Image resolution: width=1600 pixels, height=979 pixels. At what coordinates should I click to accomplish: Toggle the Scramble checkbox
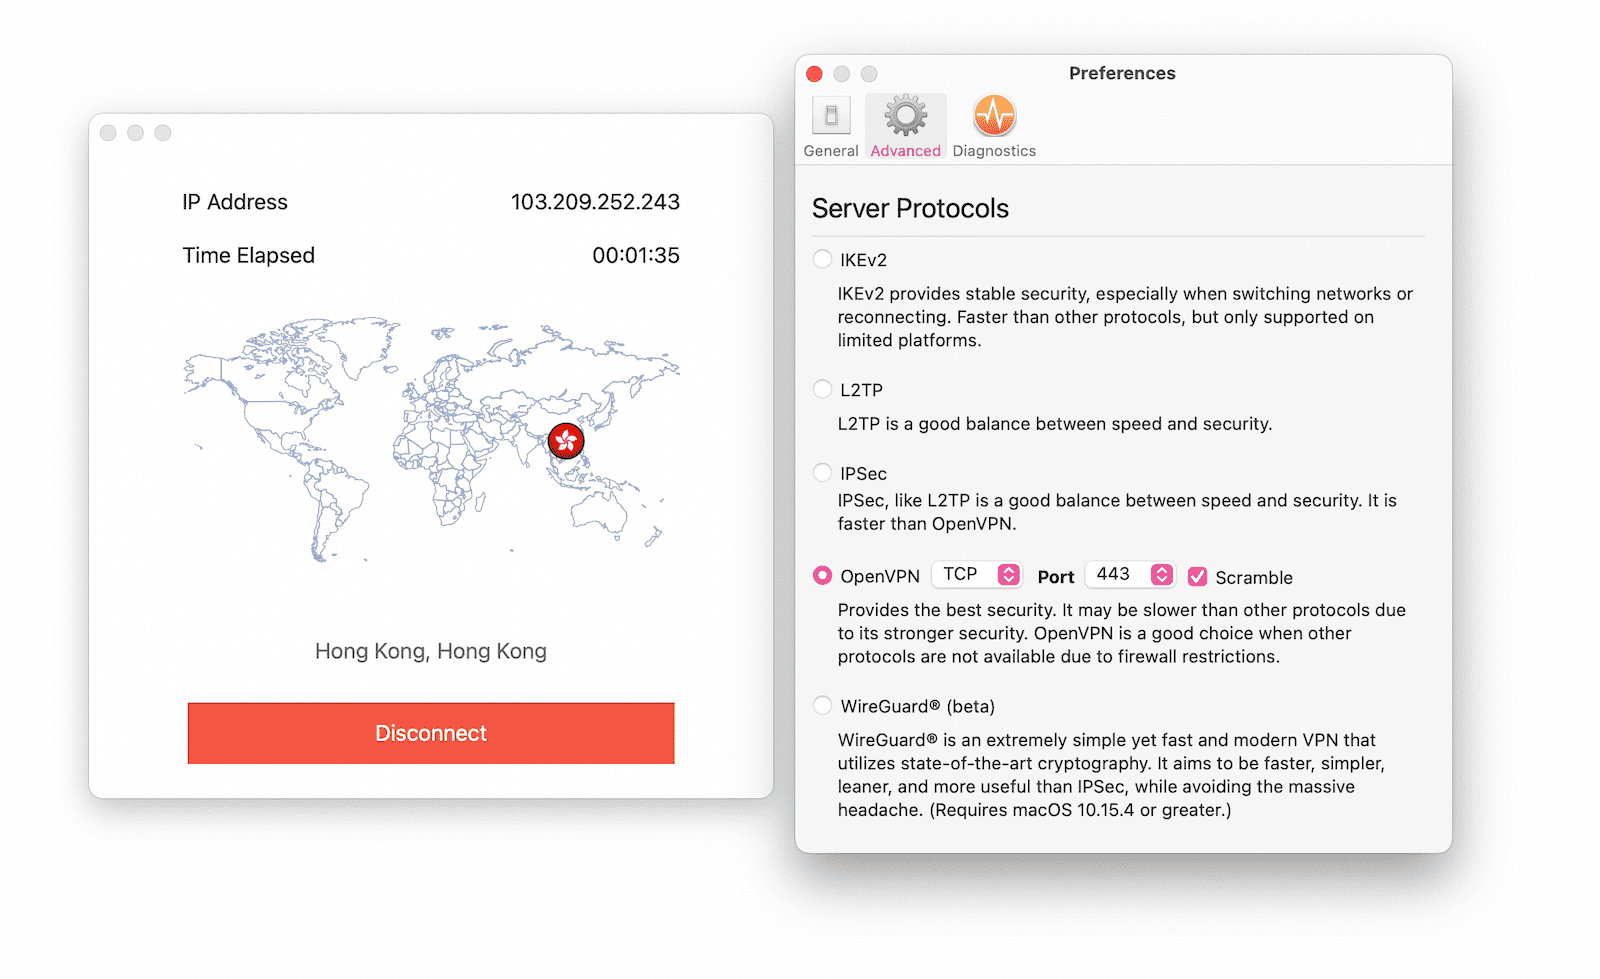[1197, 576]
